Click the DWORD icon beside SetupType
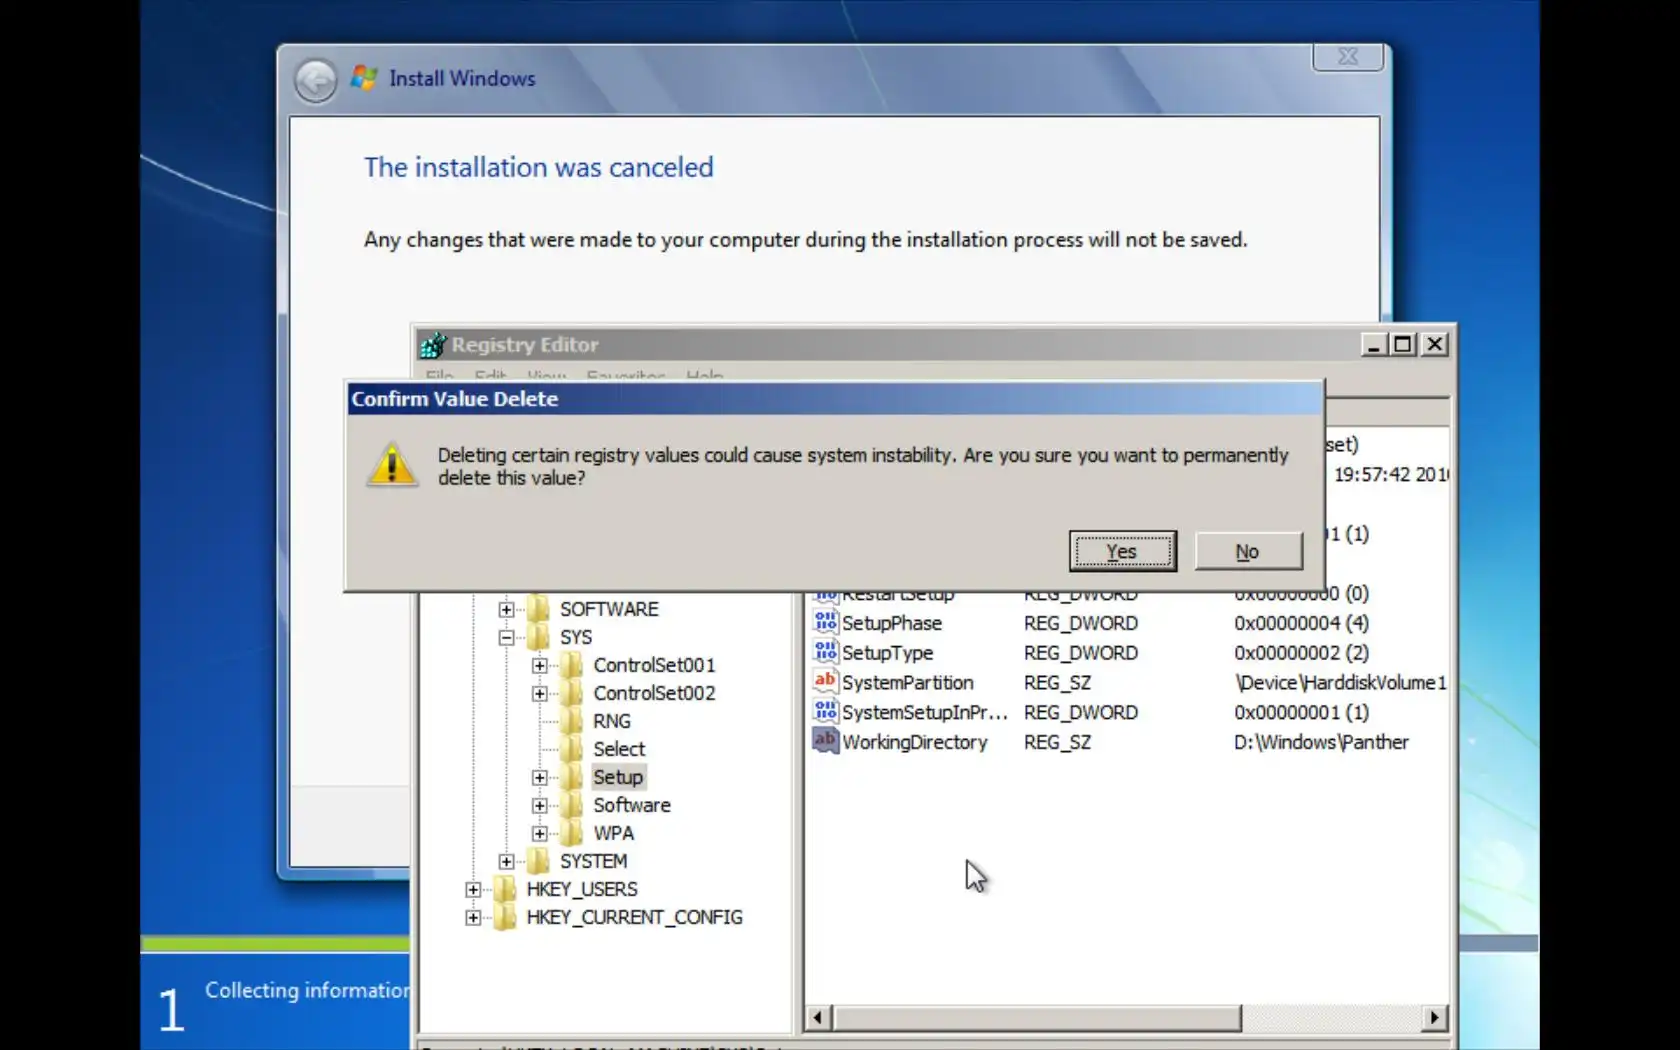 tap(825, 652)
